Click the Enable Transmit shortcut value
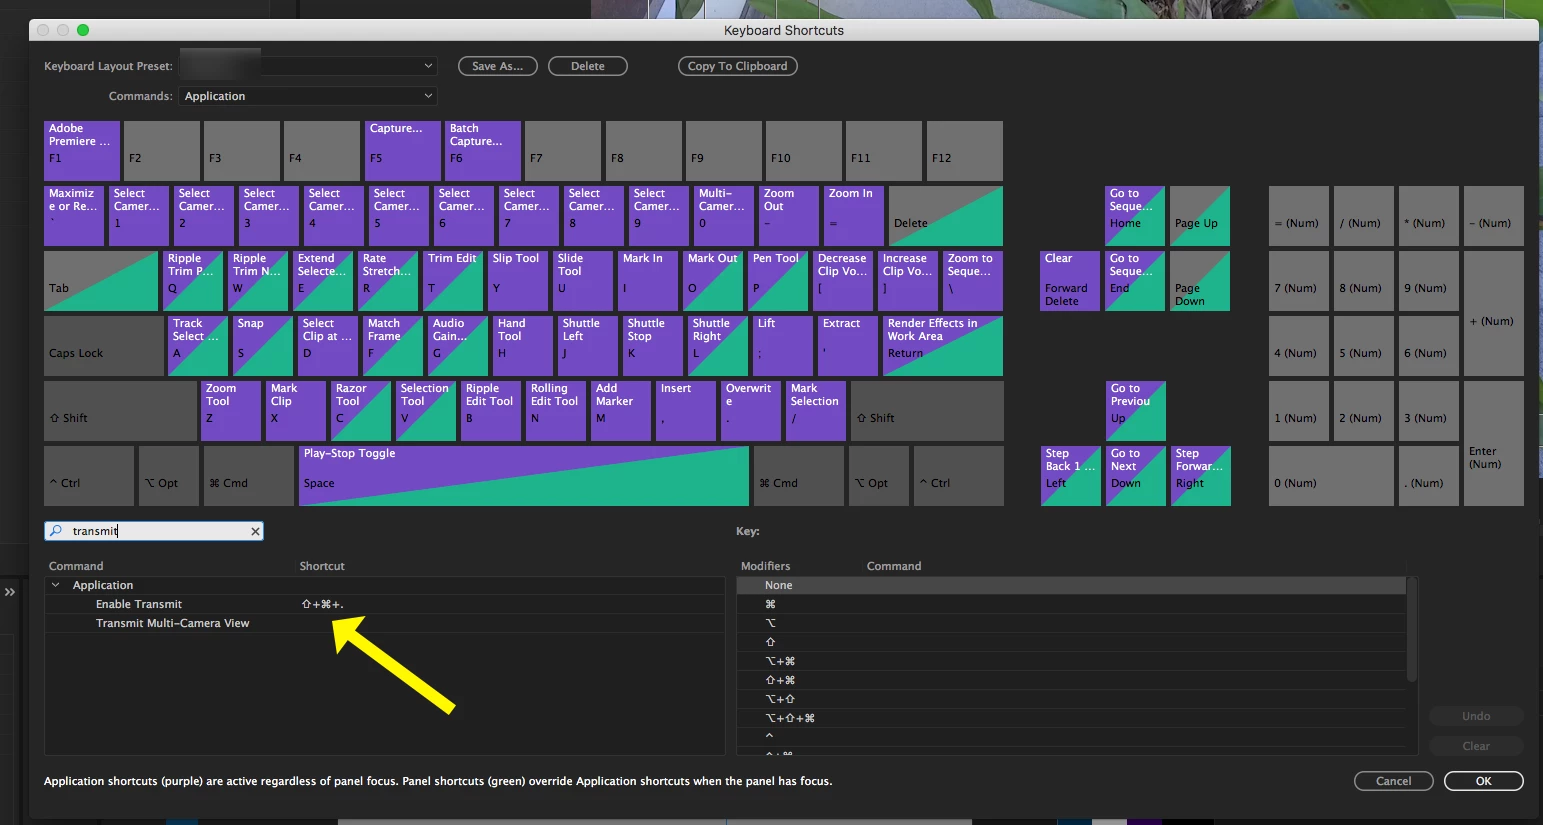The width and height of the screenshot is (1543, 825). tap(322, 604)
